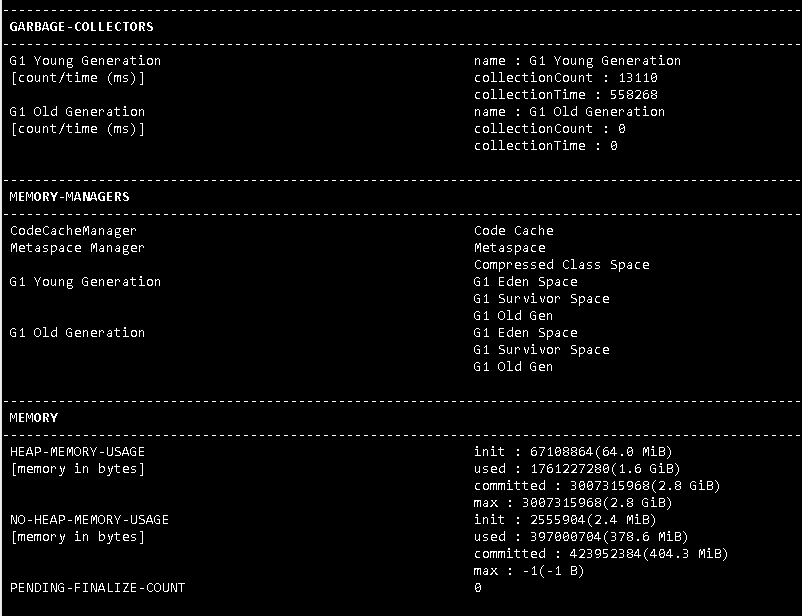Select the HEAP-MEMORY-USAGE label
Viewport: 802px width, 616px height.
pos(77,452)
